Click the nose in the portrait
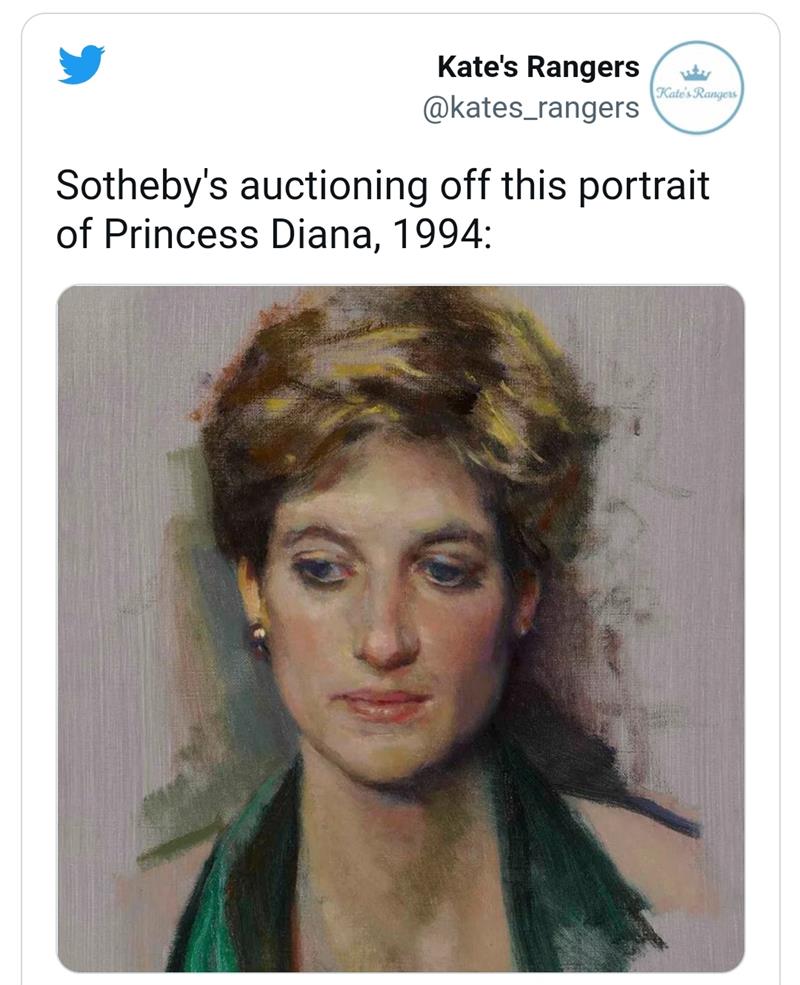This screenshot has width=800, height=985. (382, 641)
